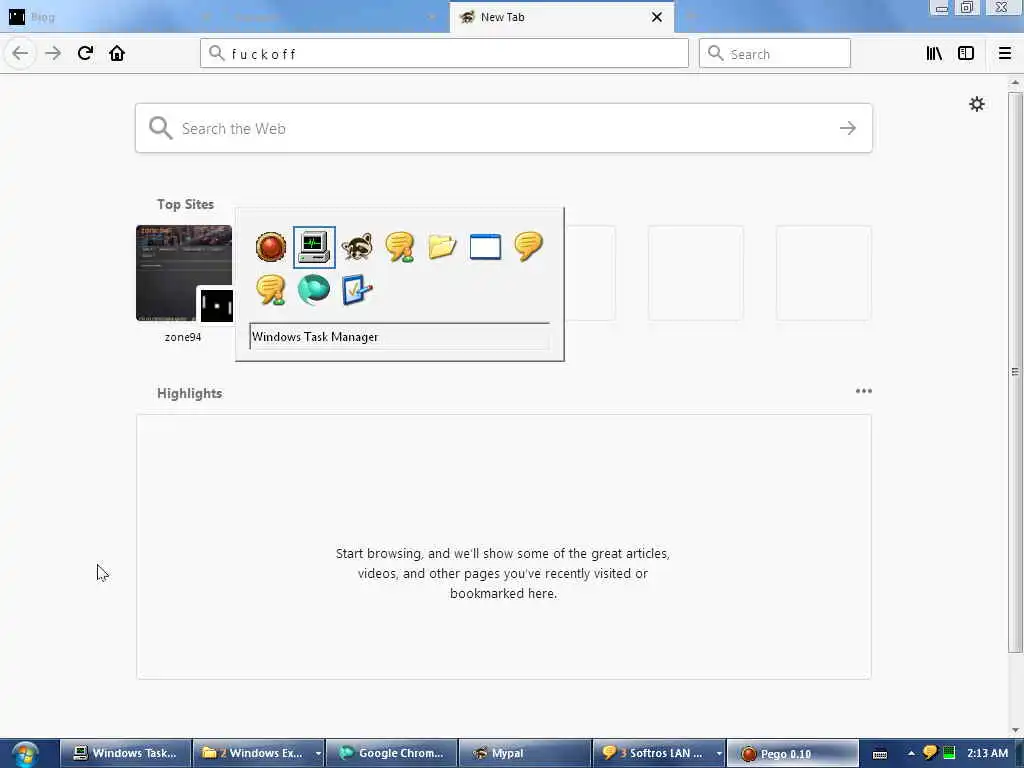Show hidden system tray icons
The image size is (1024, 768).
[911, 754]
